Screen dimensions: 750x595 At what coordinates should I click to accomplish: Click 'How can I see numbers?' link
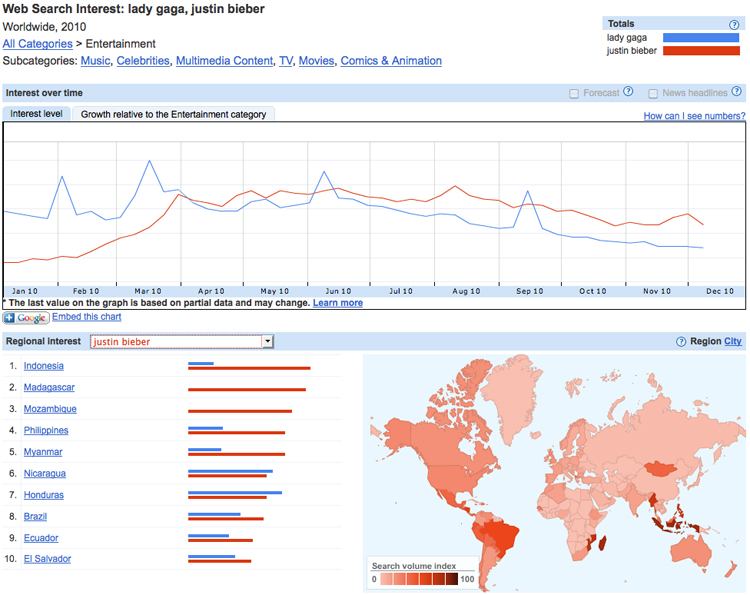tap(694, 116)
